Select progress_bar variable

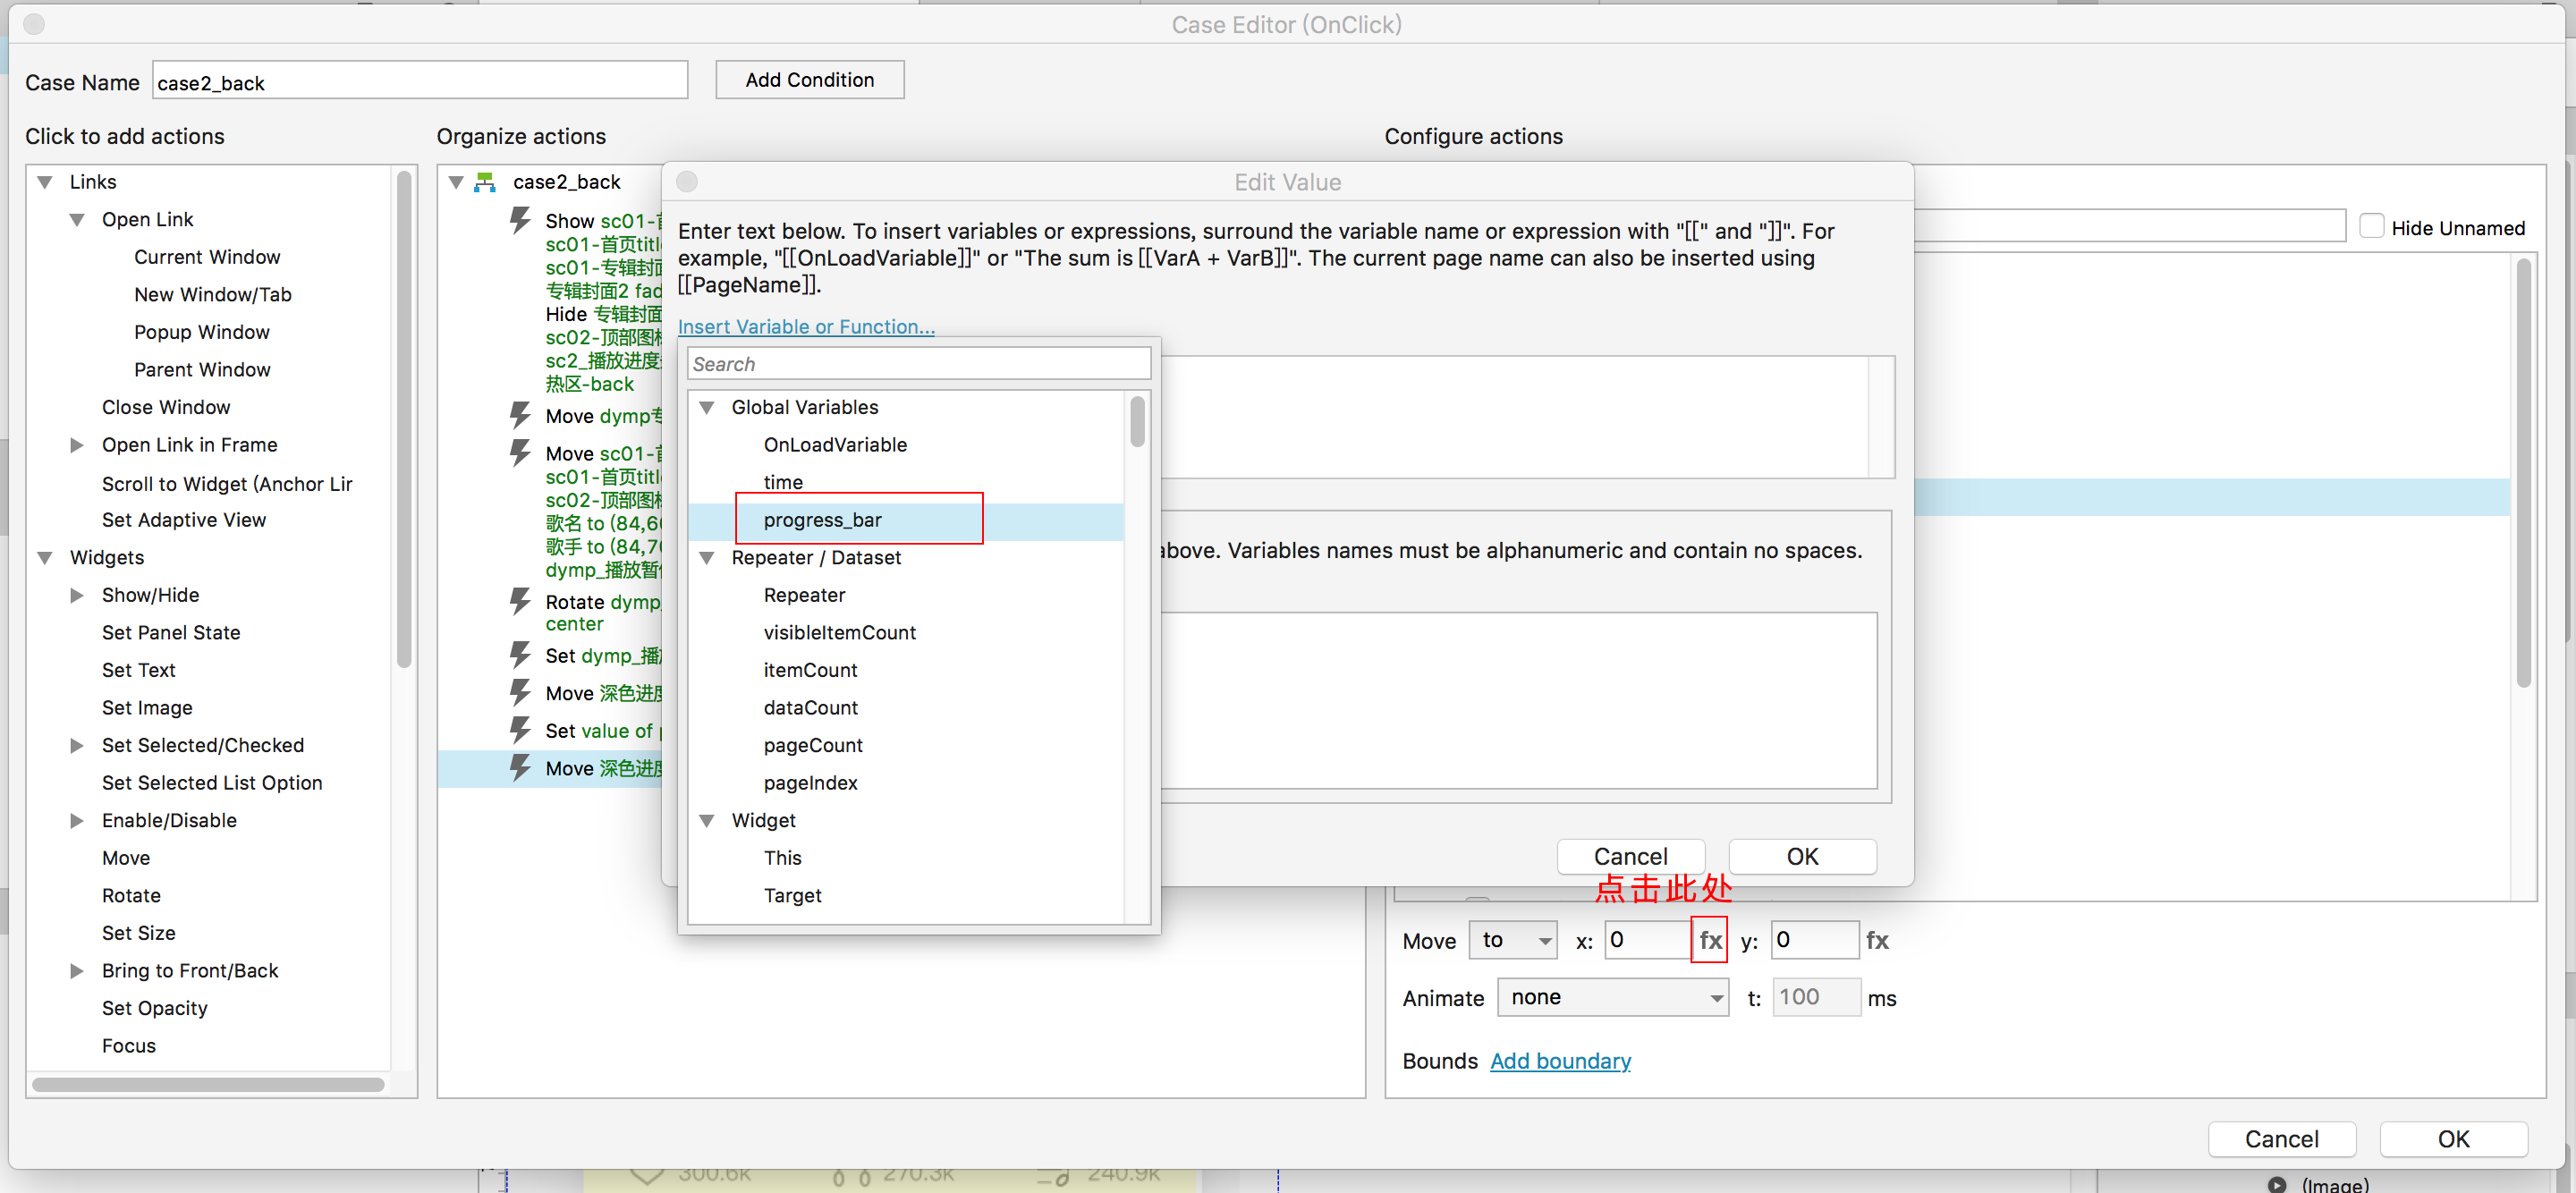click(x=822, y=520)
